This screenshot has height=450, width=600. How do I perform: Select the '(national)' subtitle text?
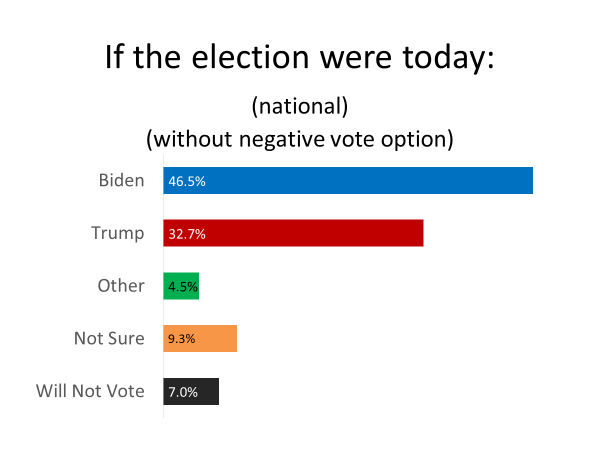point(300,106)
